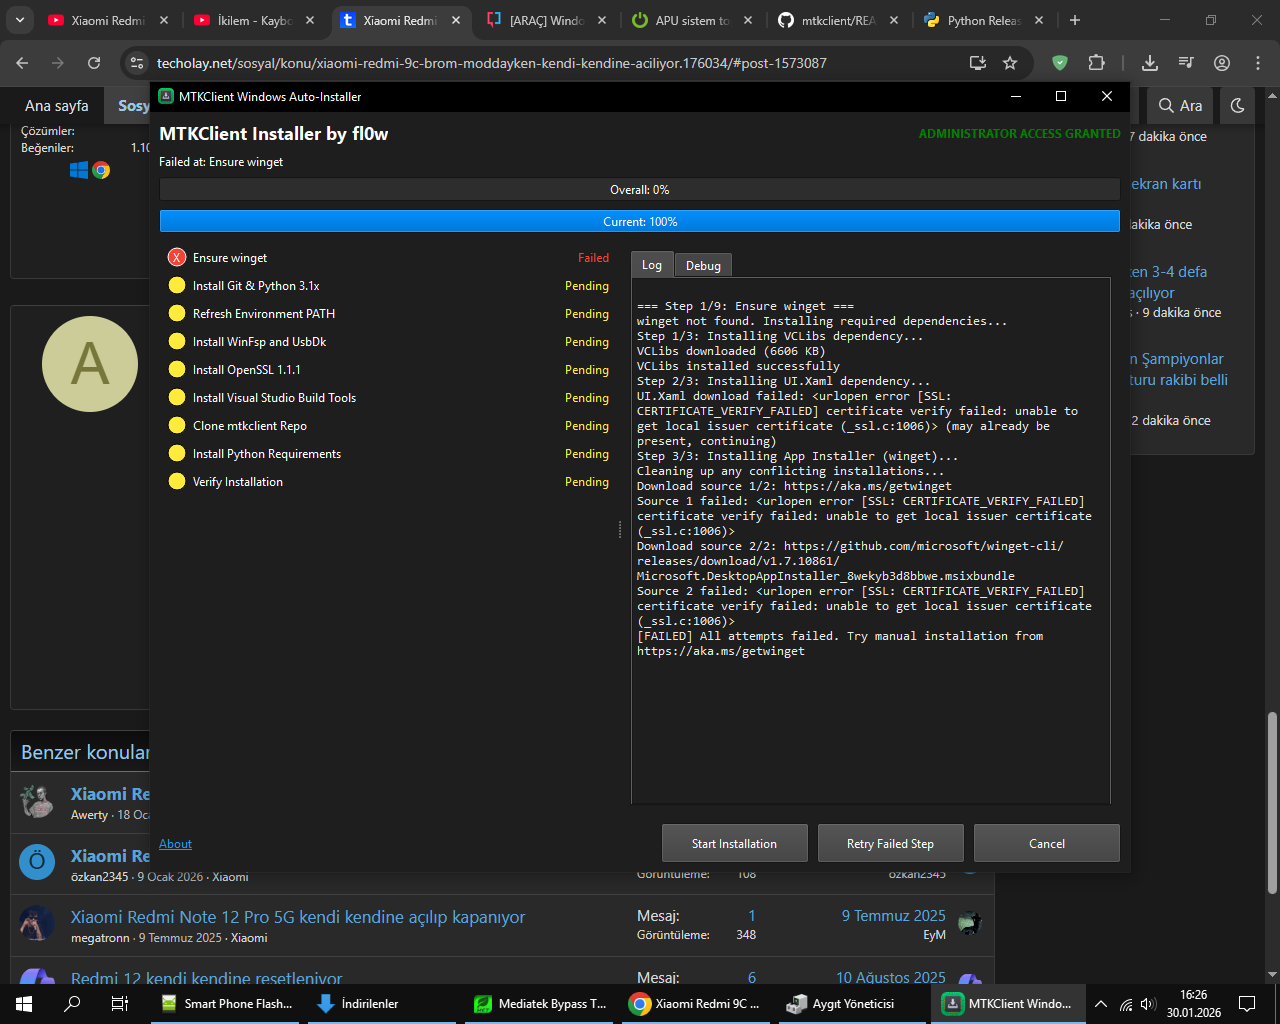Click the Overall 0% progress bar

point(640,190)
